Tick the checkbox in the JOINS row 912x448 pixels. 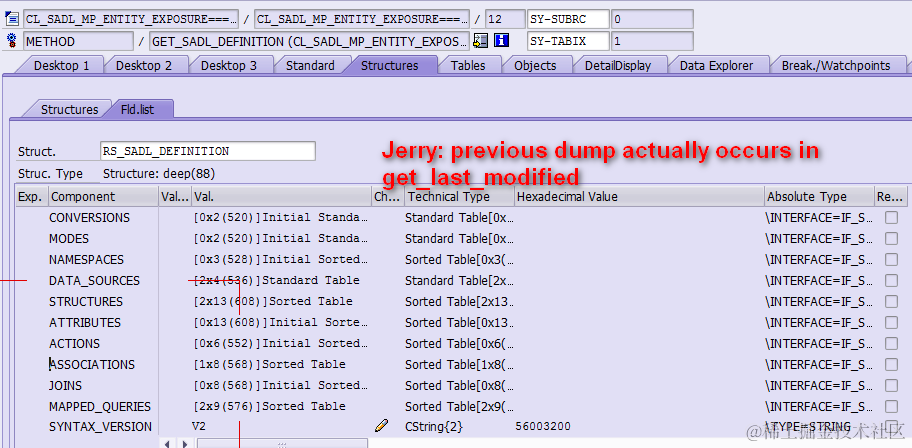coord(891,385)
